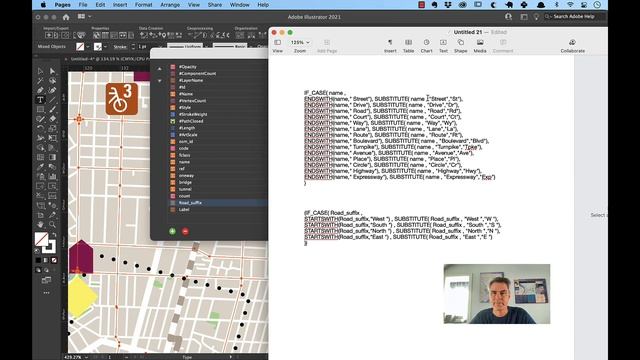Click the Media button in Pages

pyautogui.click(x=480, y=45)
